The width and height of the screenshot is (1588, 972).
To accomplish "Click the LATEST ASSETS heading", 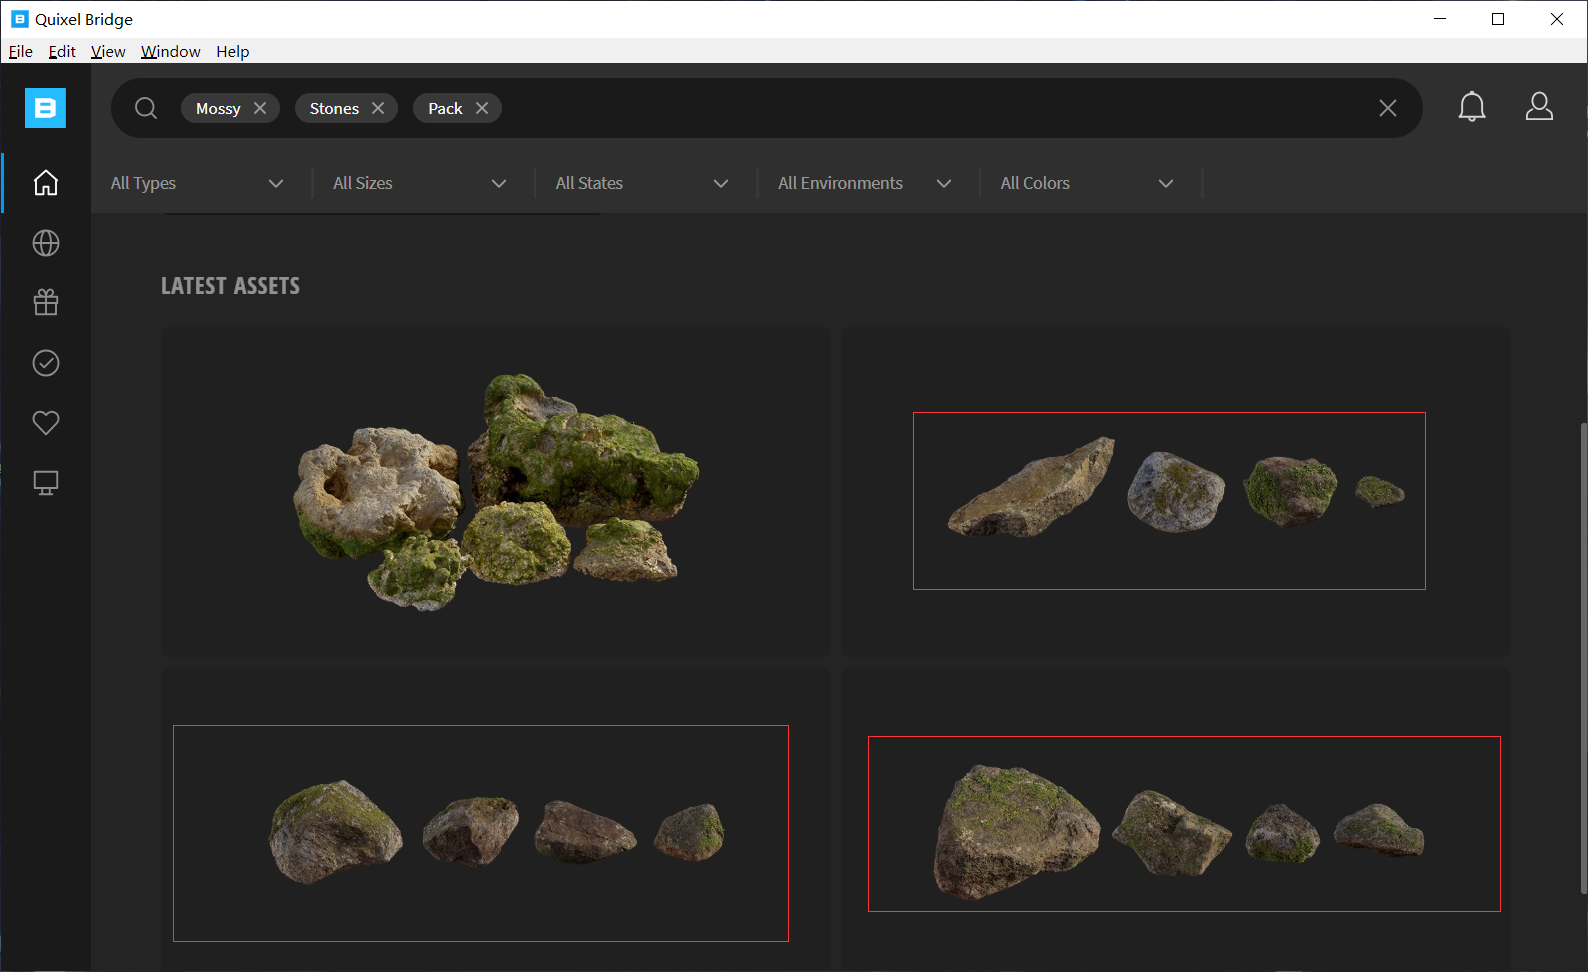I will click(x=230, y=286).
